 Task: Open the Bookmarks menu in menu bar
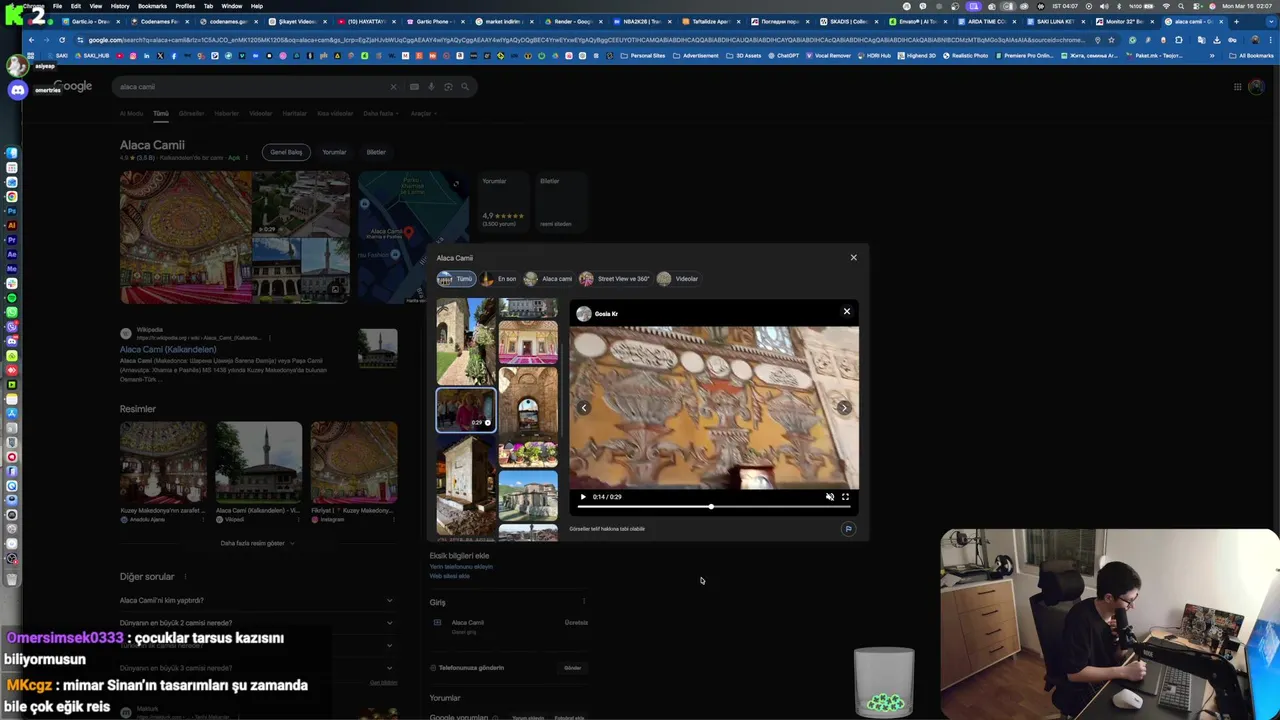point(152,6)
